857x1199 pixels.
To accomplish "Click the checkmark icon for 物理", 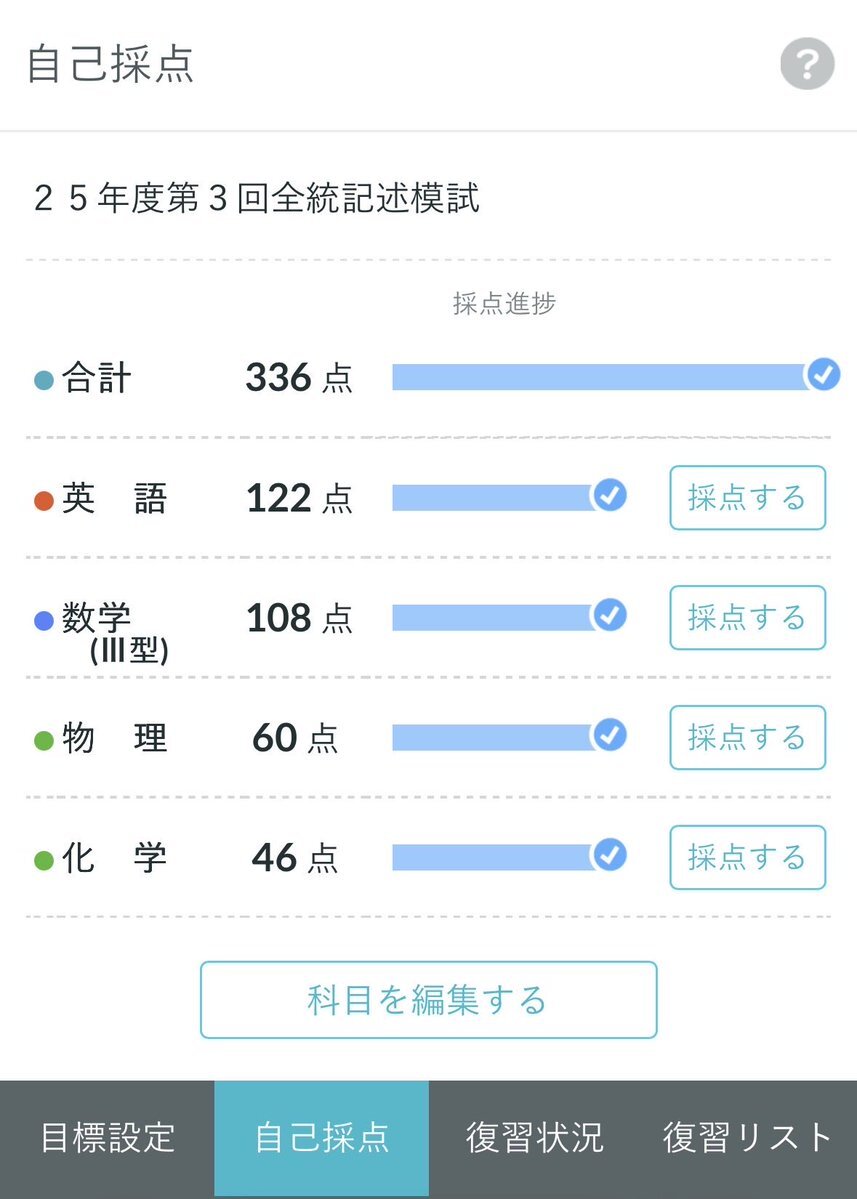I will 609,735.
